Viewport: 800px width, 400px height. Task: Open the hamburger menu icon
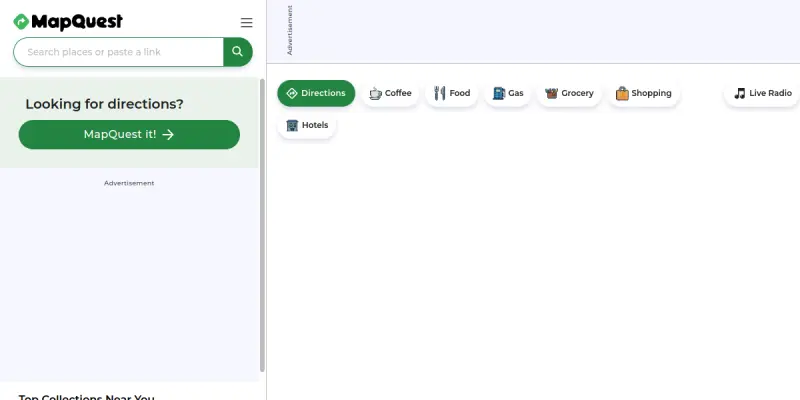click(246, 22)
